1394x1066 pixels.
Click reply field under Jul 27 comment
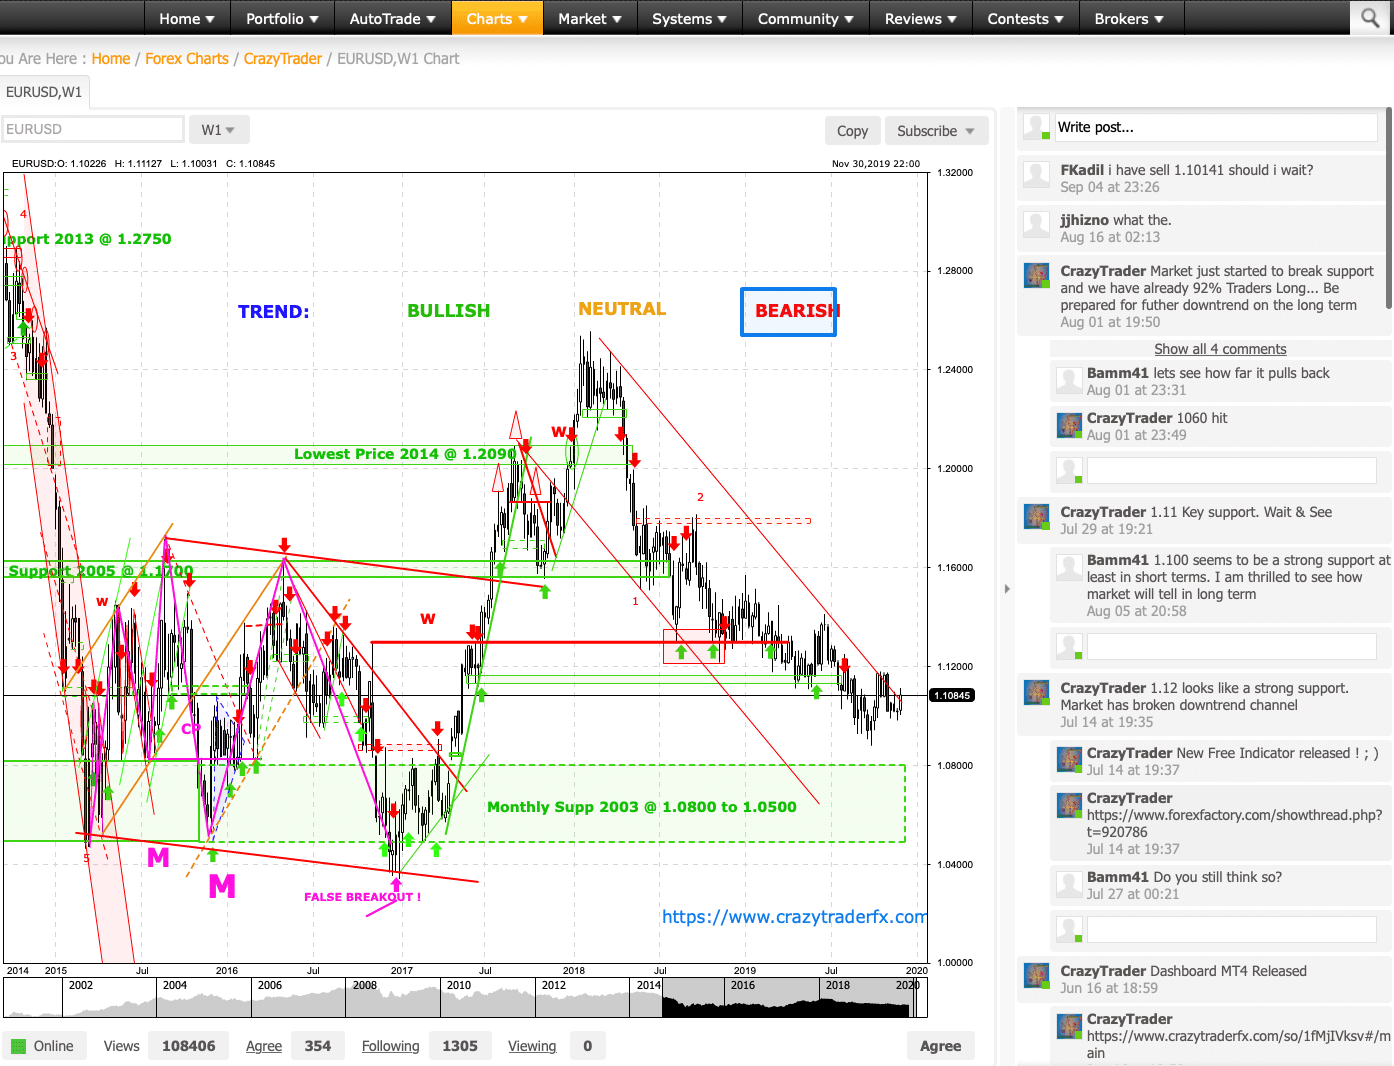click(x=1231, y=929)
